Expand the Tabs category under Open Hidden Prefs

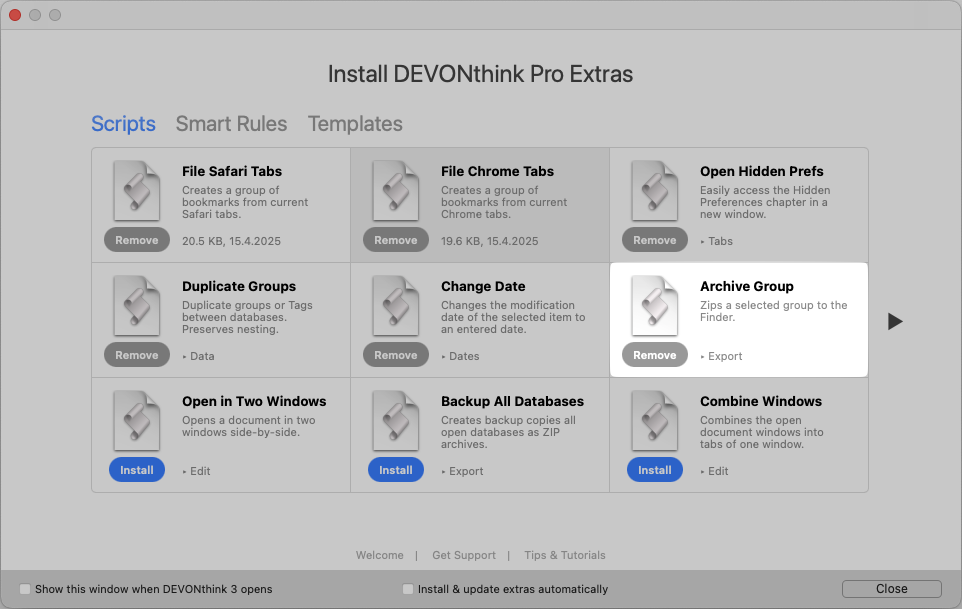tap(716, 241)
